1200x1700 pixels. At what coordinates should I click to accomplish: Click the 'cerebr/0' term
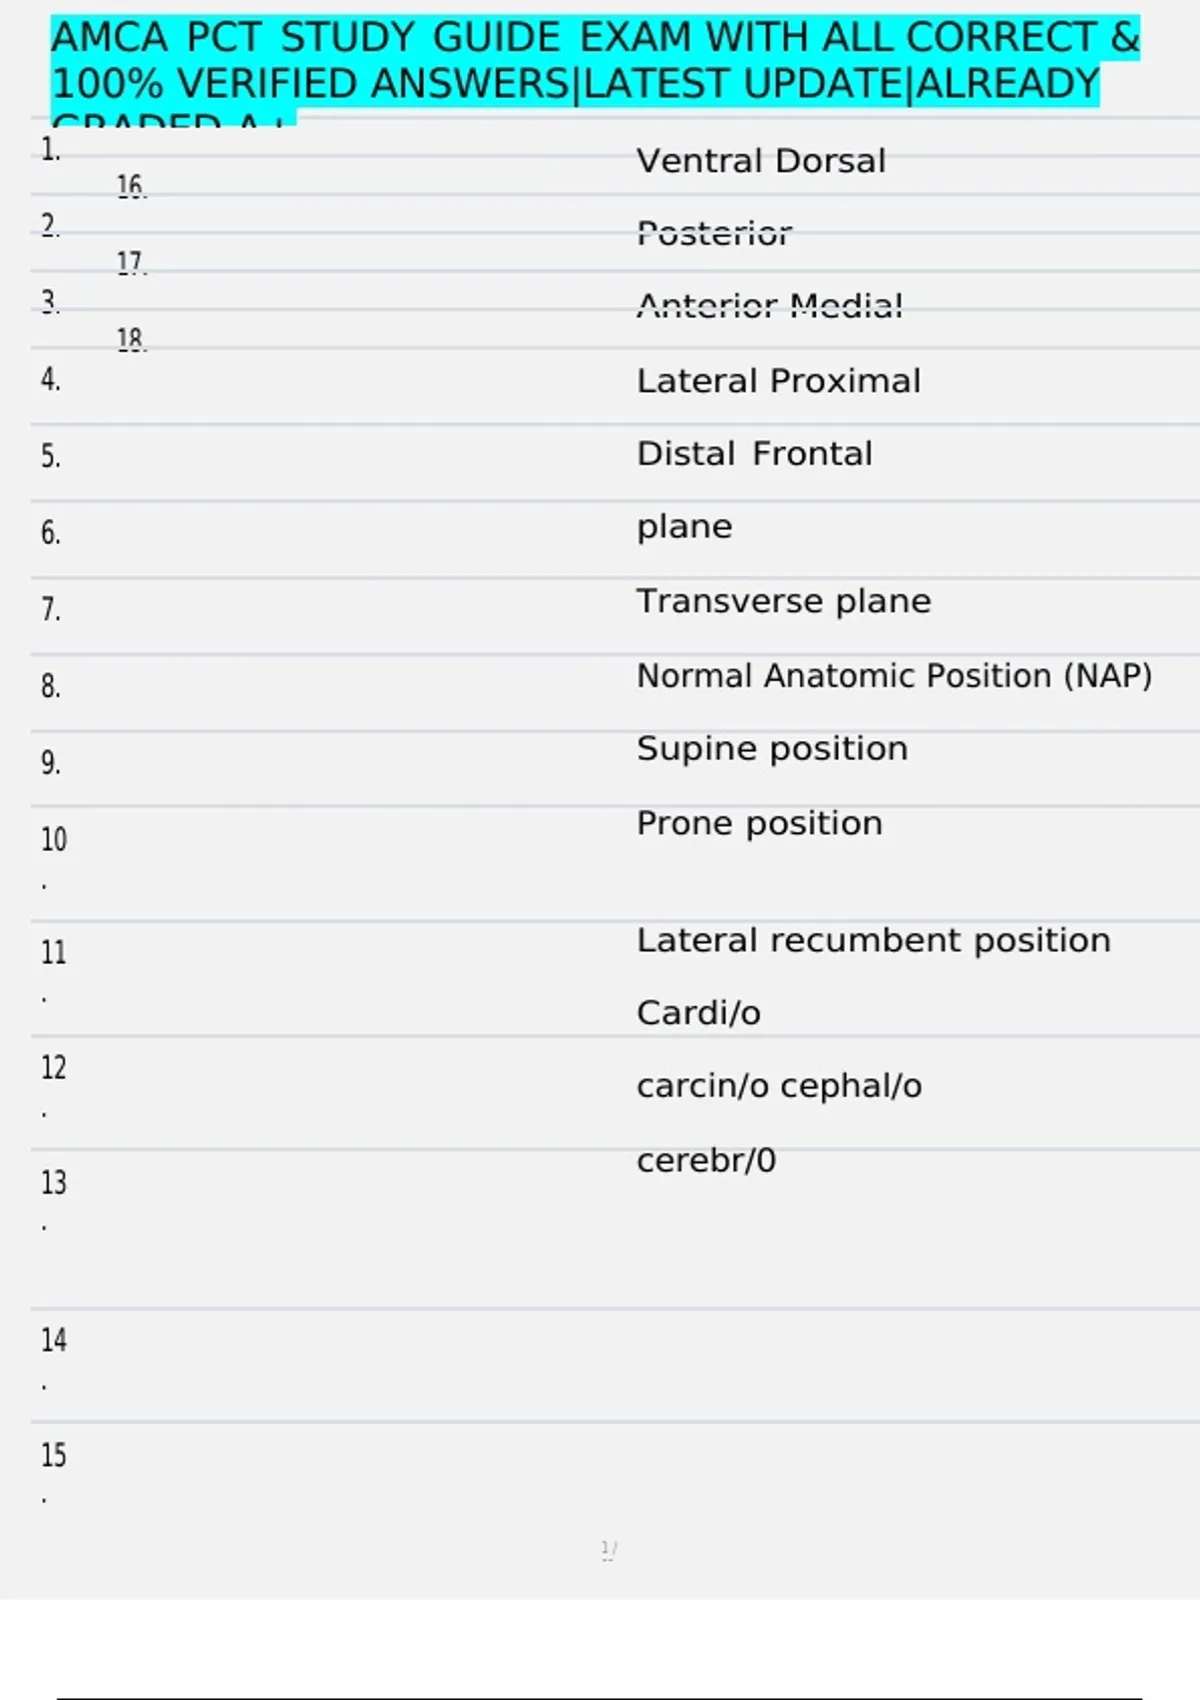tap(707, 1160)
